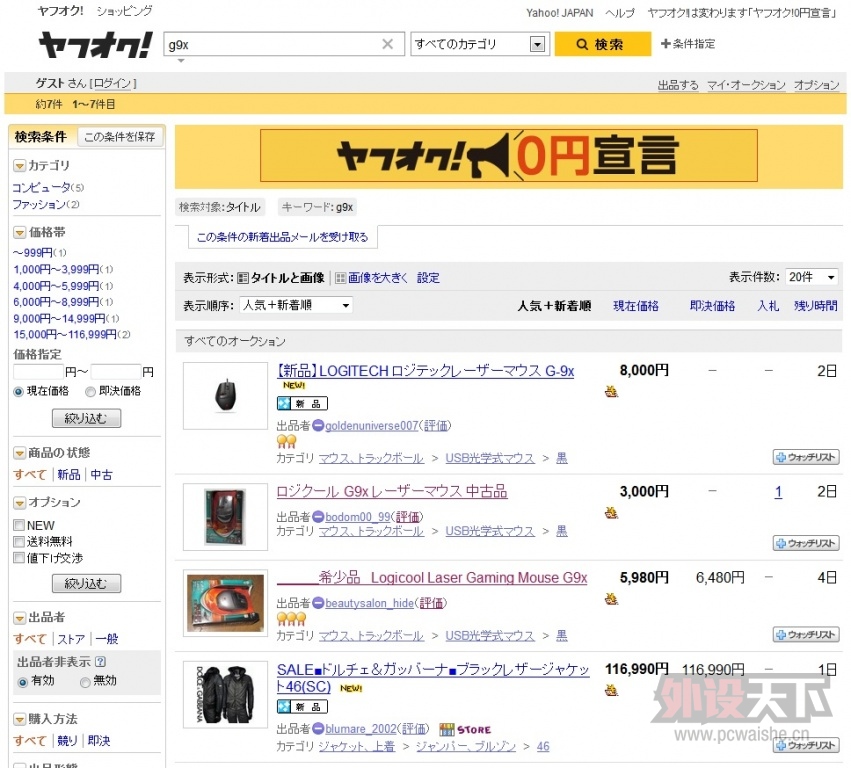
Task: Enable the 送料無料 checkbox
Action: pos(19,542)
